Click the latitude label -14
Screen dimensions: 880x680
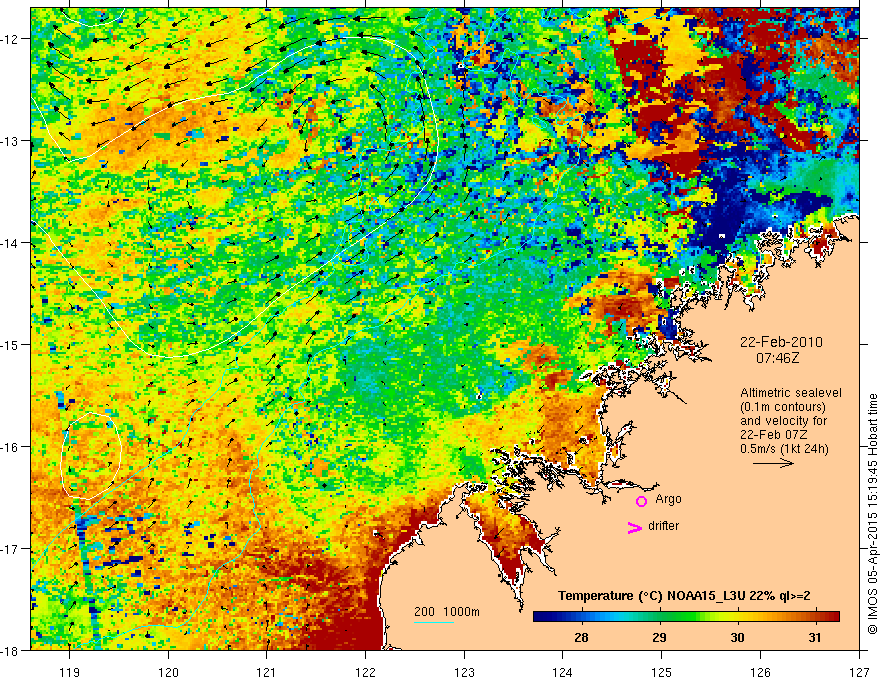click(10, 243)
